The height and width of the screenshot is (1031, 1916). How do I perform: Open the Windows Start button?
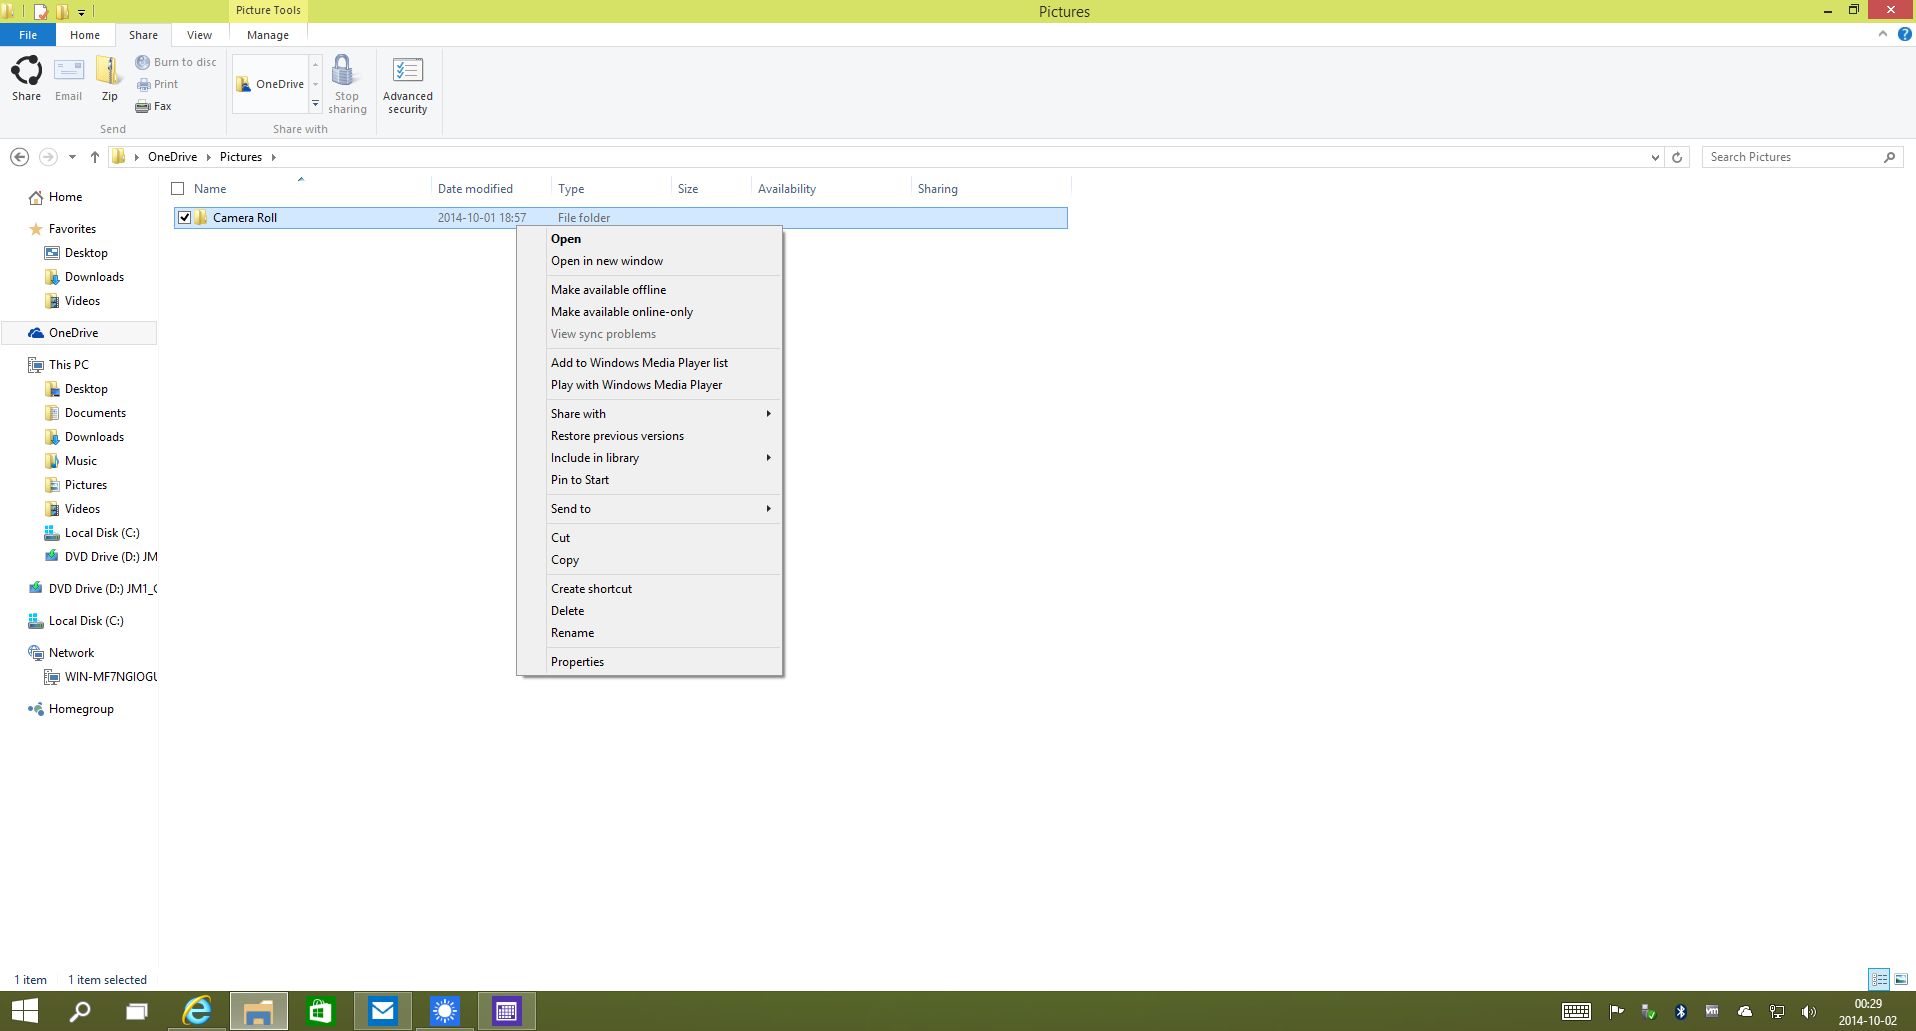pos(25,1011)
